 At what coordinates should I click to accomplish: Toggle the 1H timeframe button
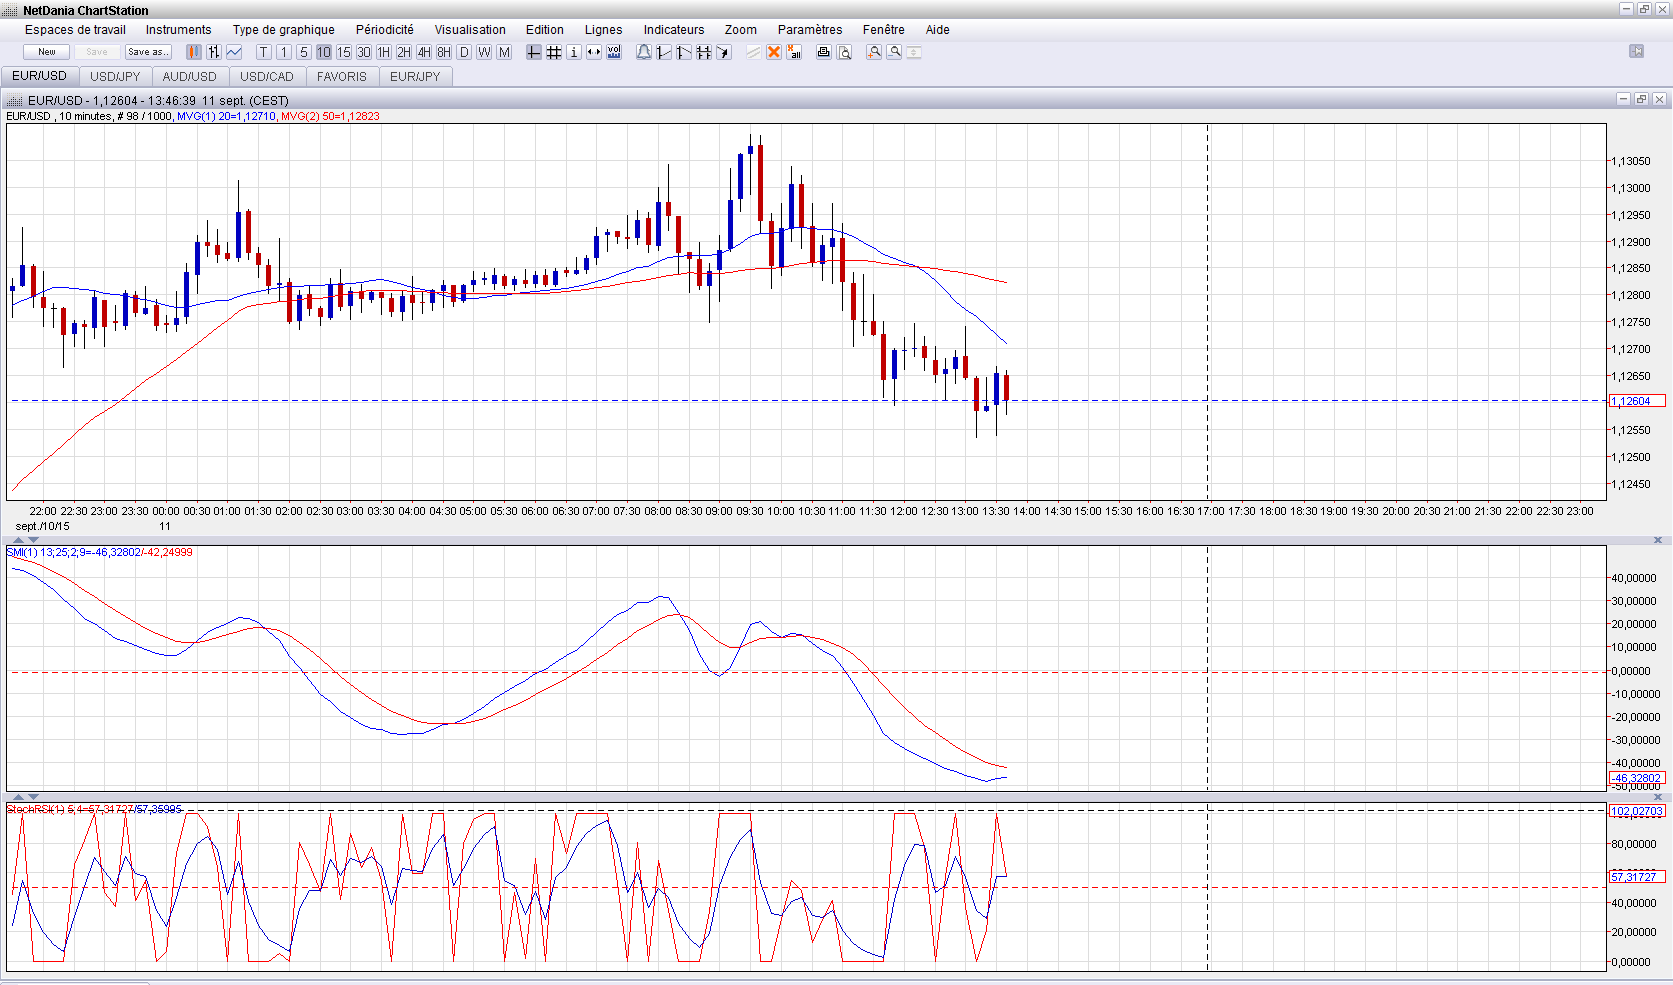tap(384, 52)
